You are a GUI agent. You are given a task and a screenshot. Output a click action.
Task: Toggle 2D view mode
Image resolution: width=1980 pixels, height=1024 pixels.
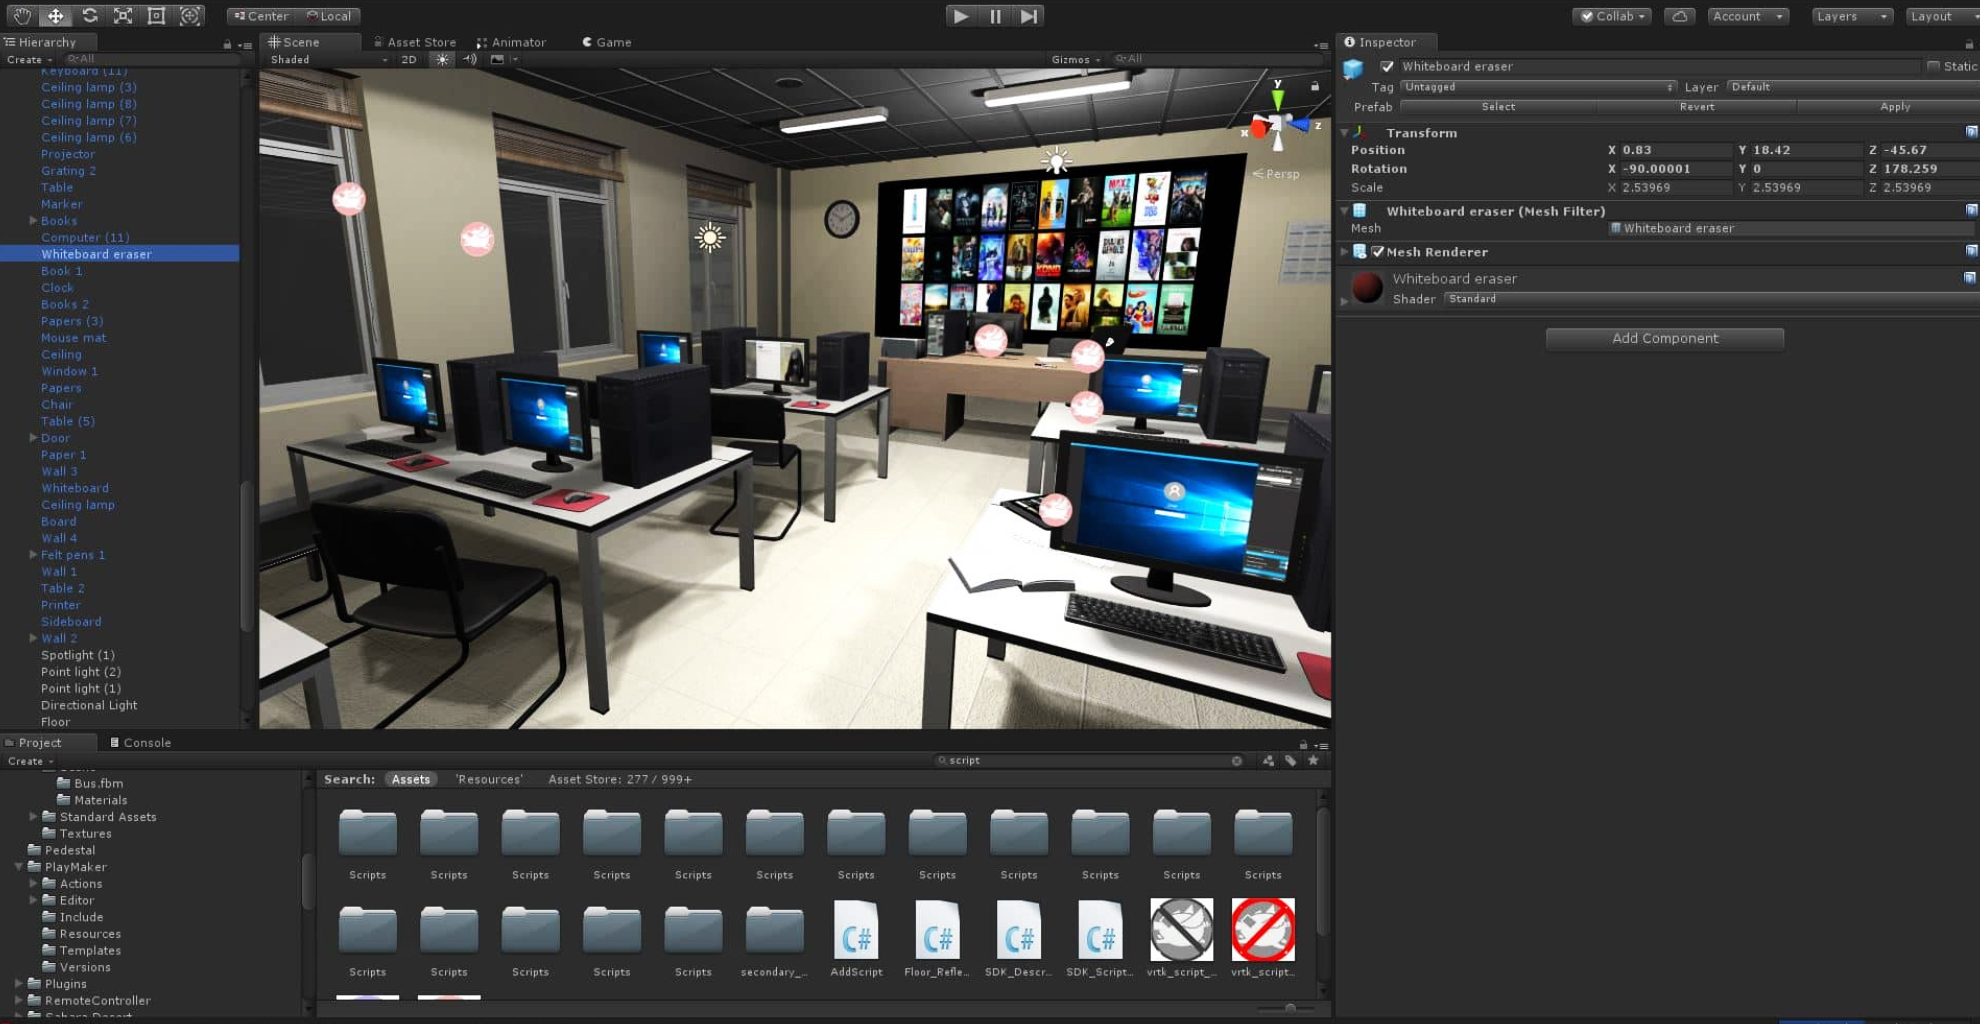[x=409, y=59]
